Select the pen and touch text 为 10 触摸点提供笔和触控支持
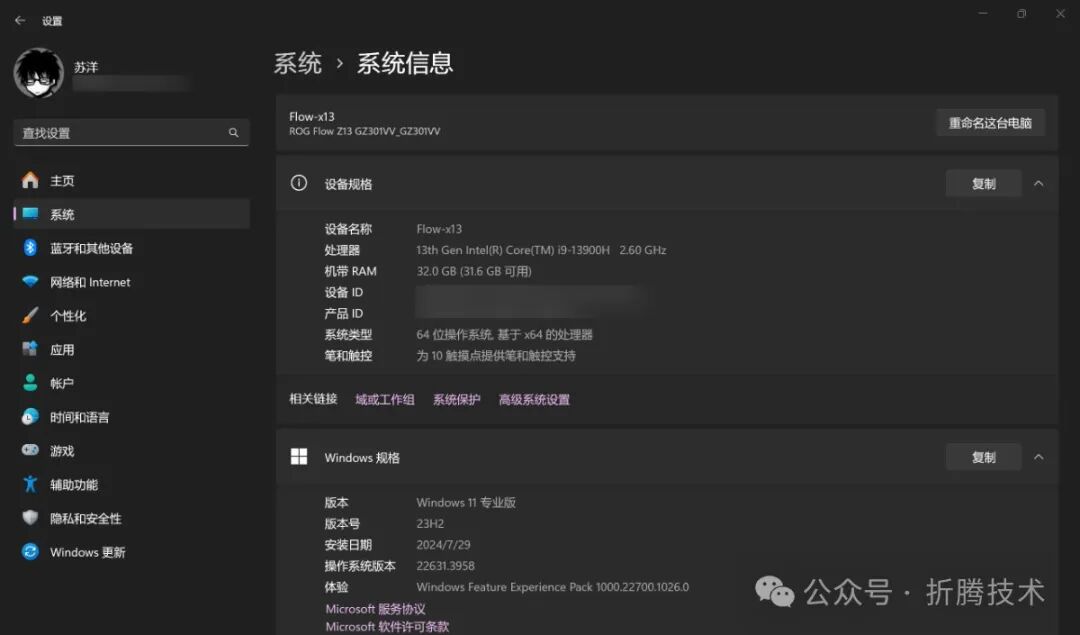The height and width of the screenshot is (635, 1080). pos(496,356)
